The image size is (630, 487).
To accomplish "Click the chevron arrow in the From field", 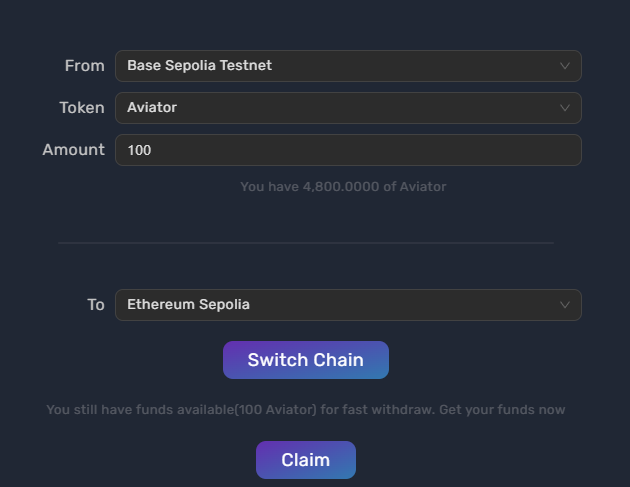I will coord(565,66).
